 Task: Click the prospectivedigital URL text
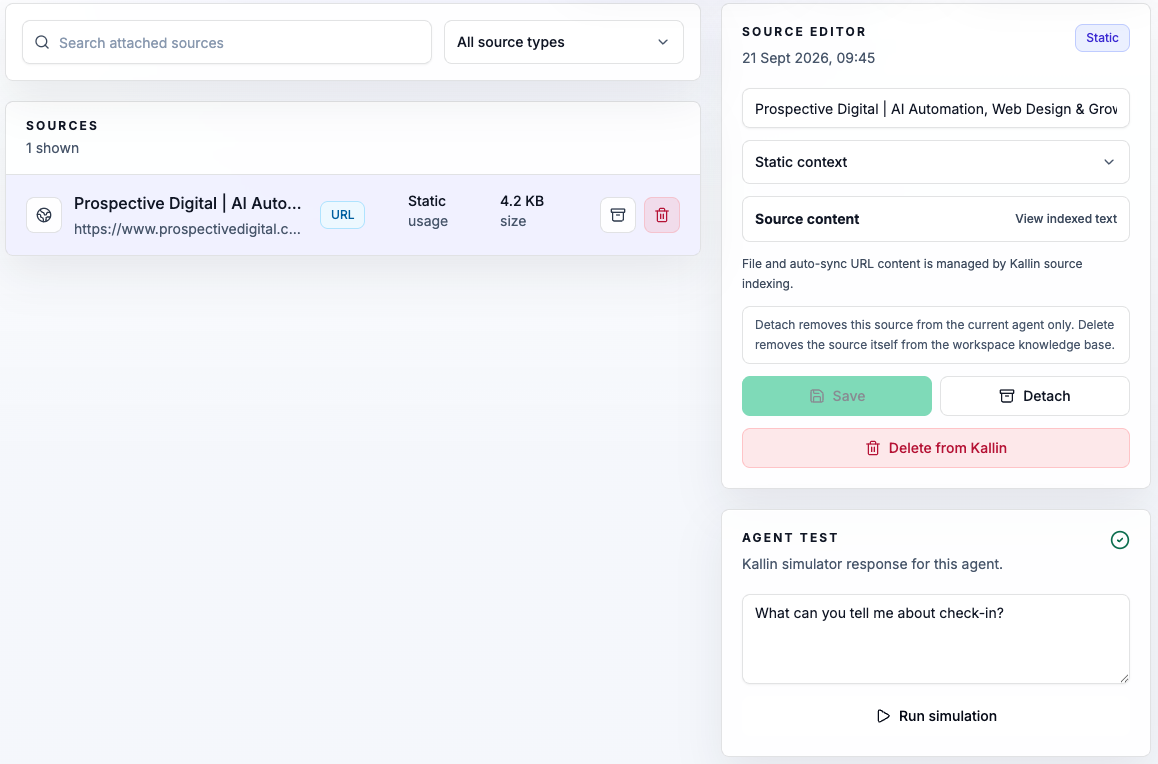coord(188,229)
